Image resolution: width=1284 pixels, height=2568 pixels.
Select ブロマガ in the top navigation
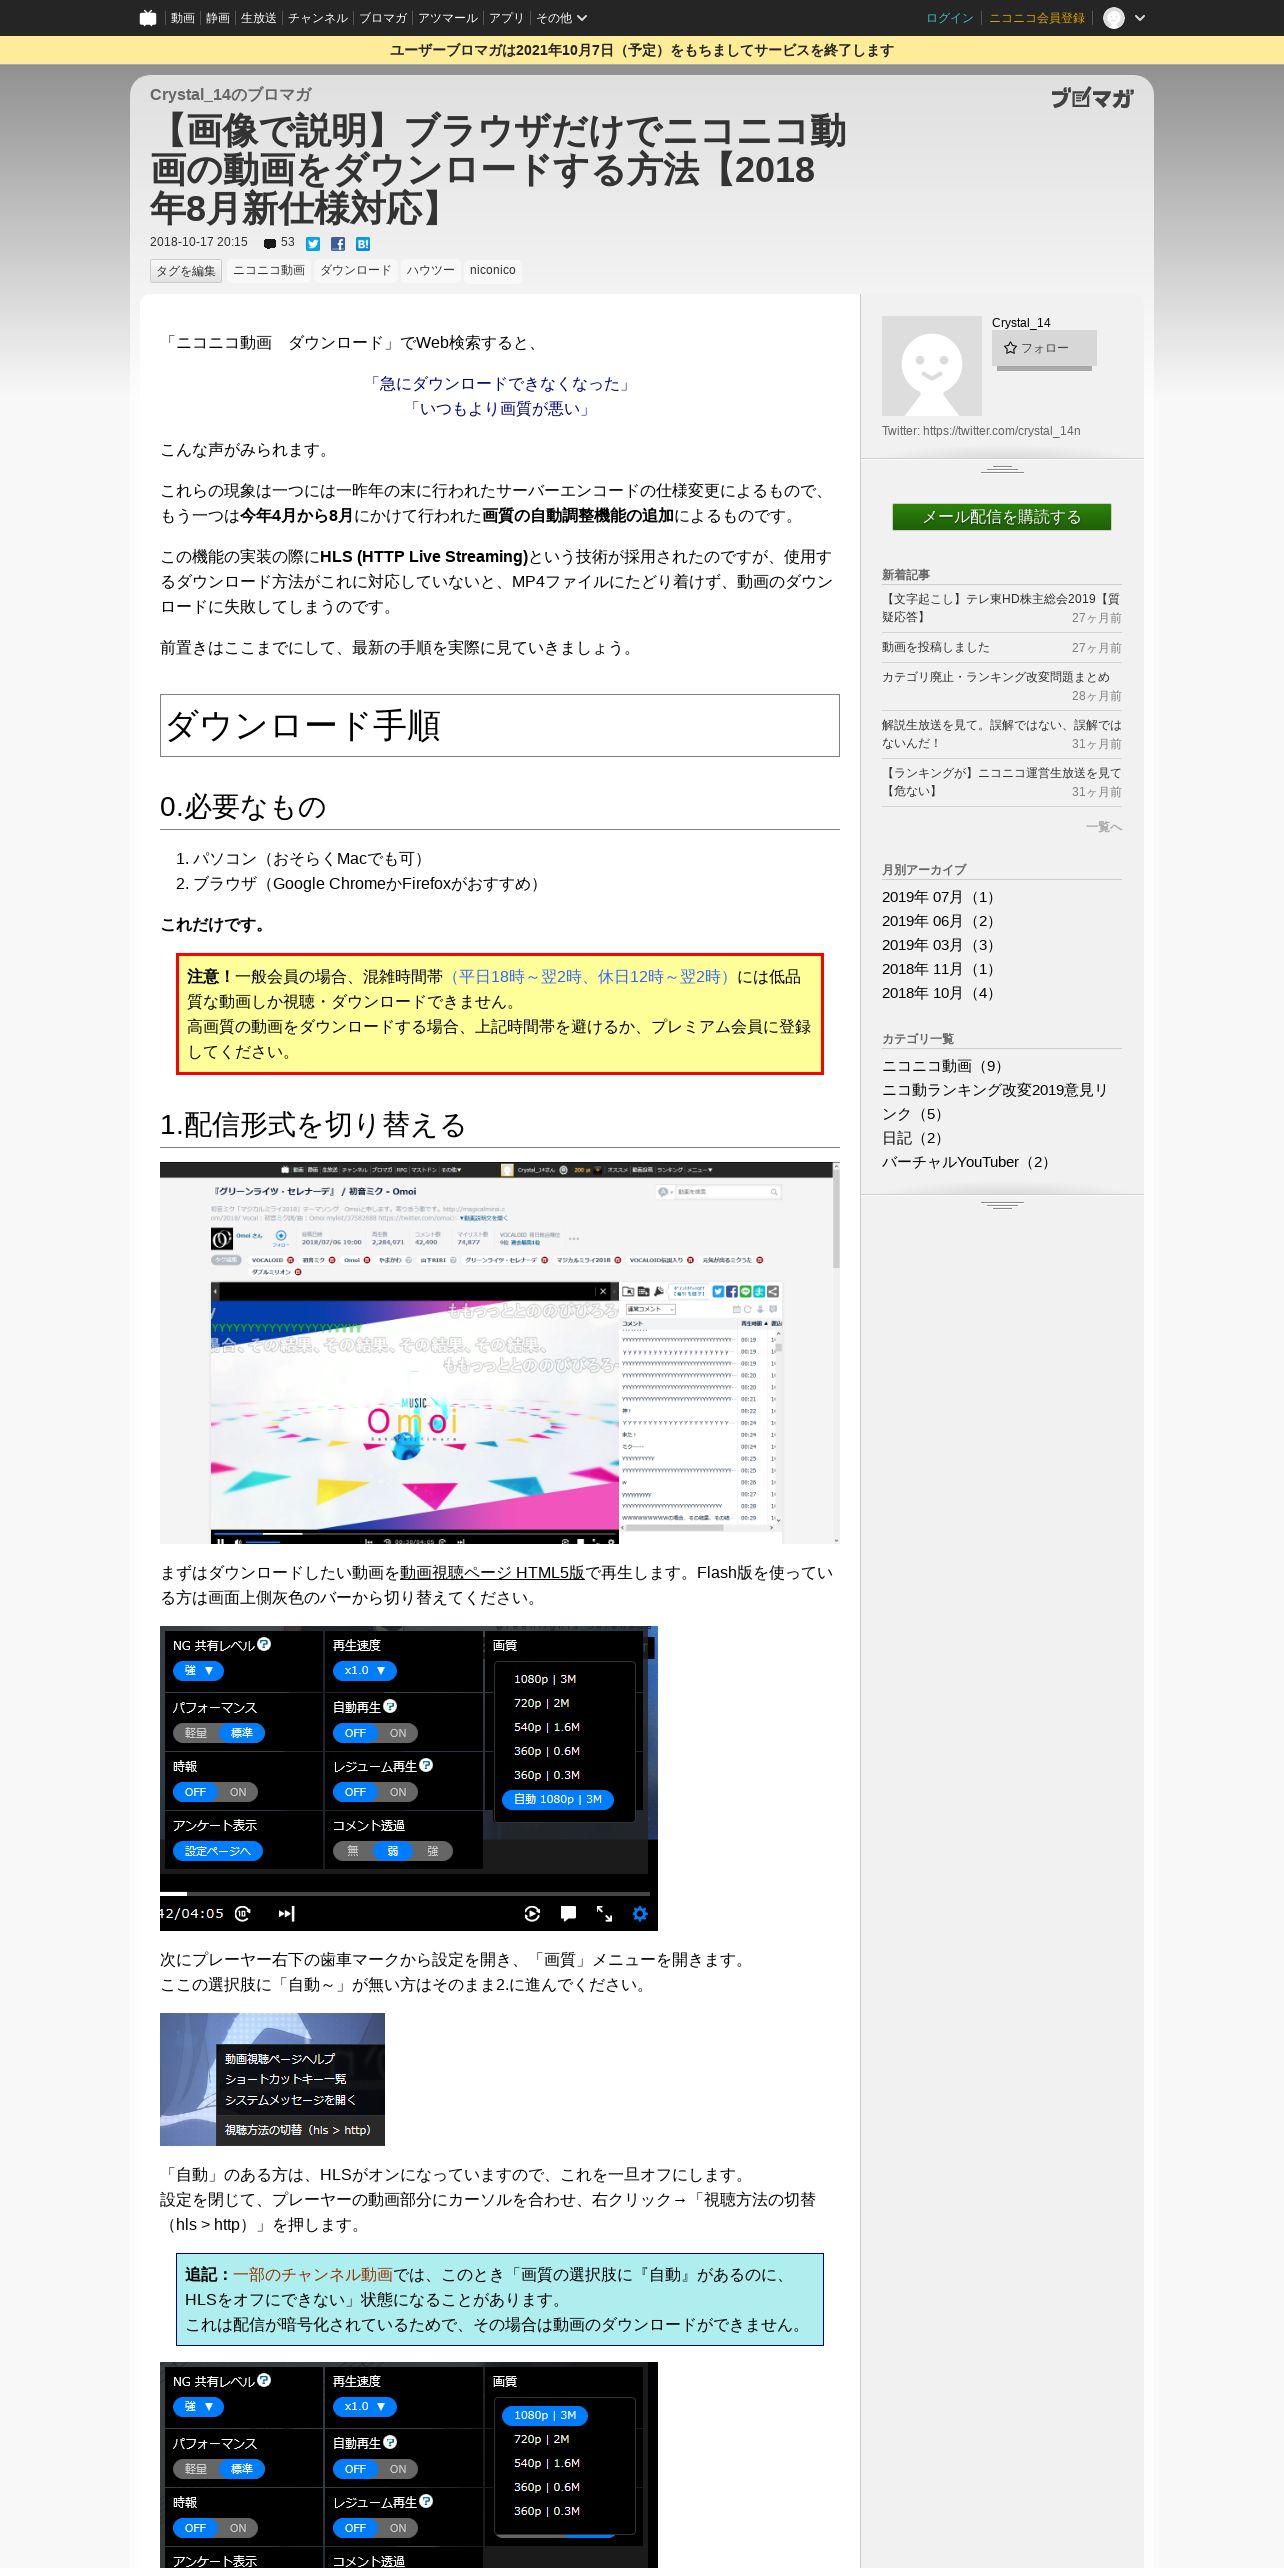(x=383, y=18)
